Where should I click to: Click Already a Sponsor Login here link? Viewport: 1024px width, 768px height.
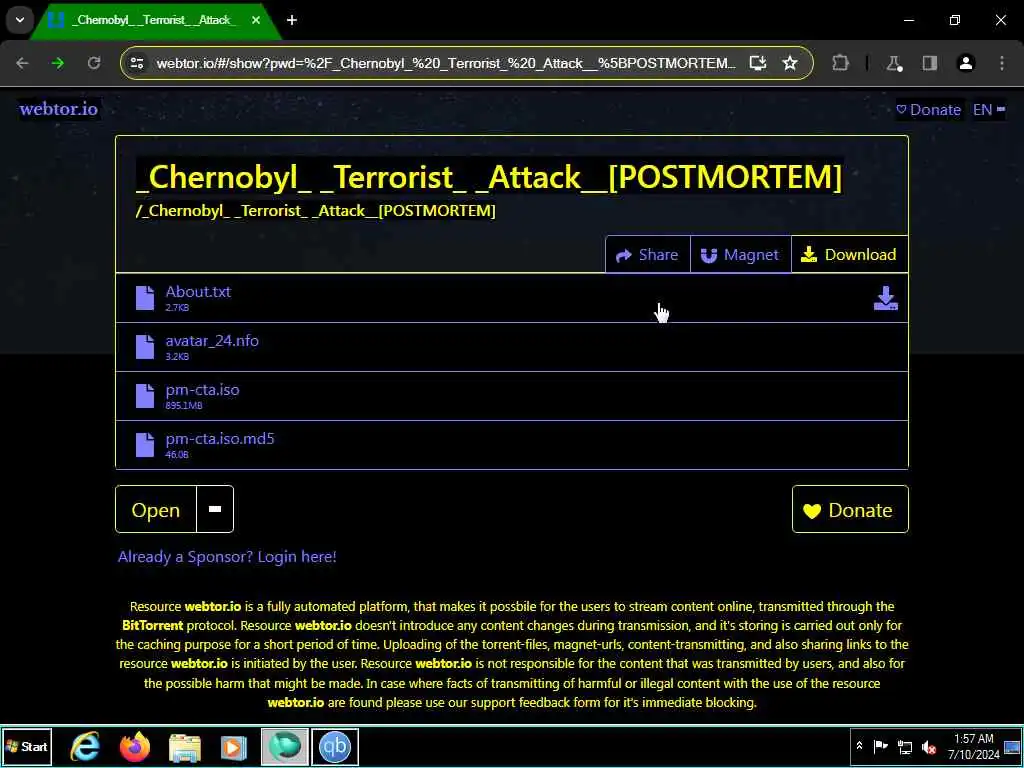(227, 556)
